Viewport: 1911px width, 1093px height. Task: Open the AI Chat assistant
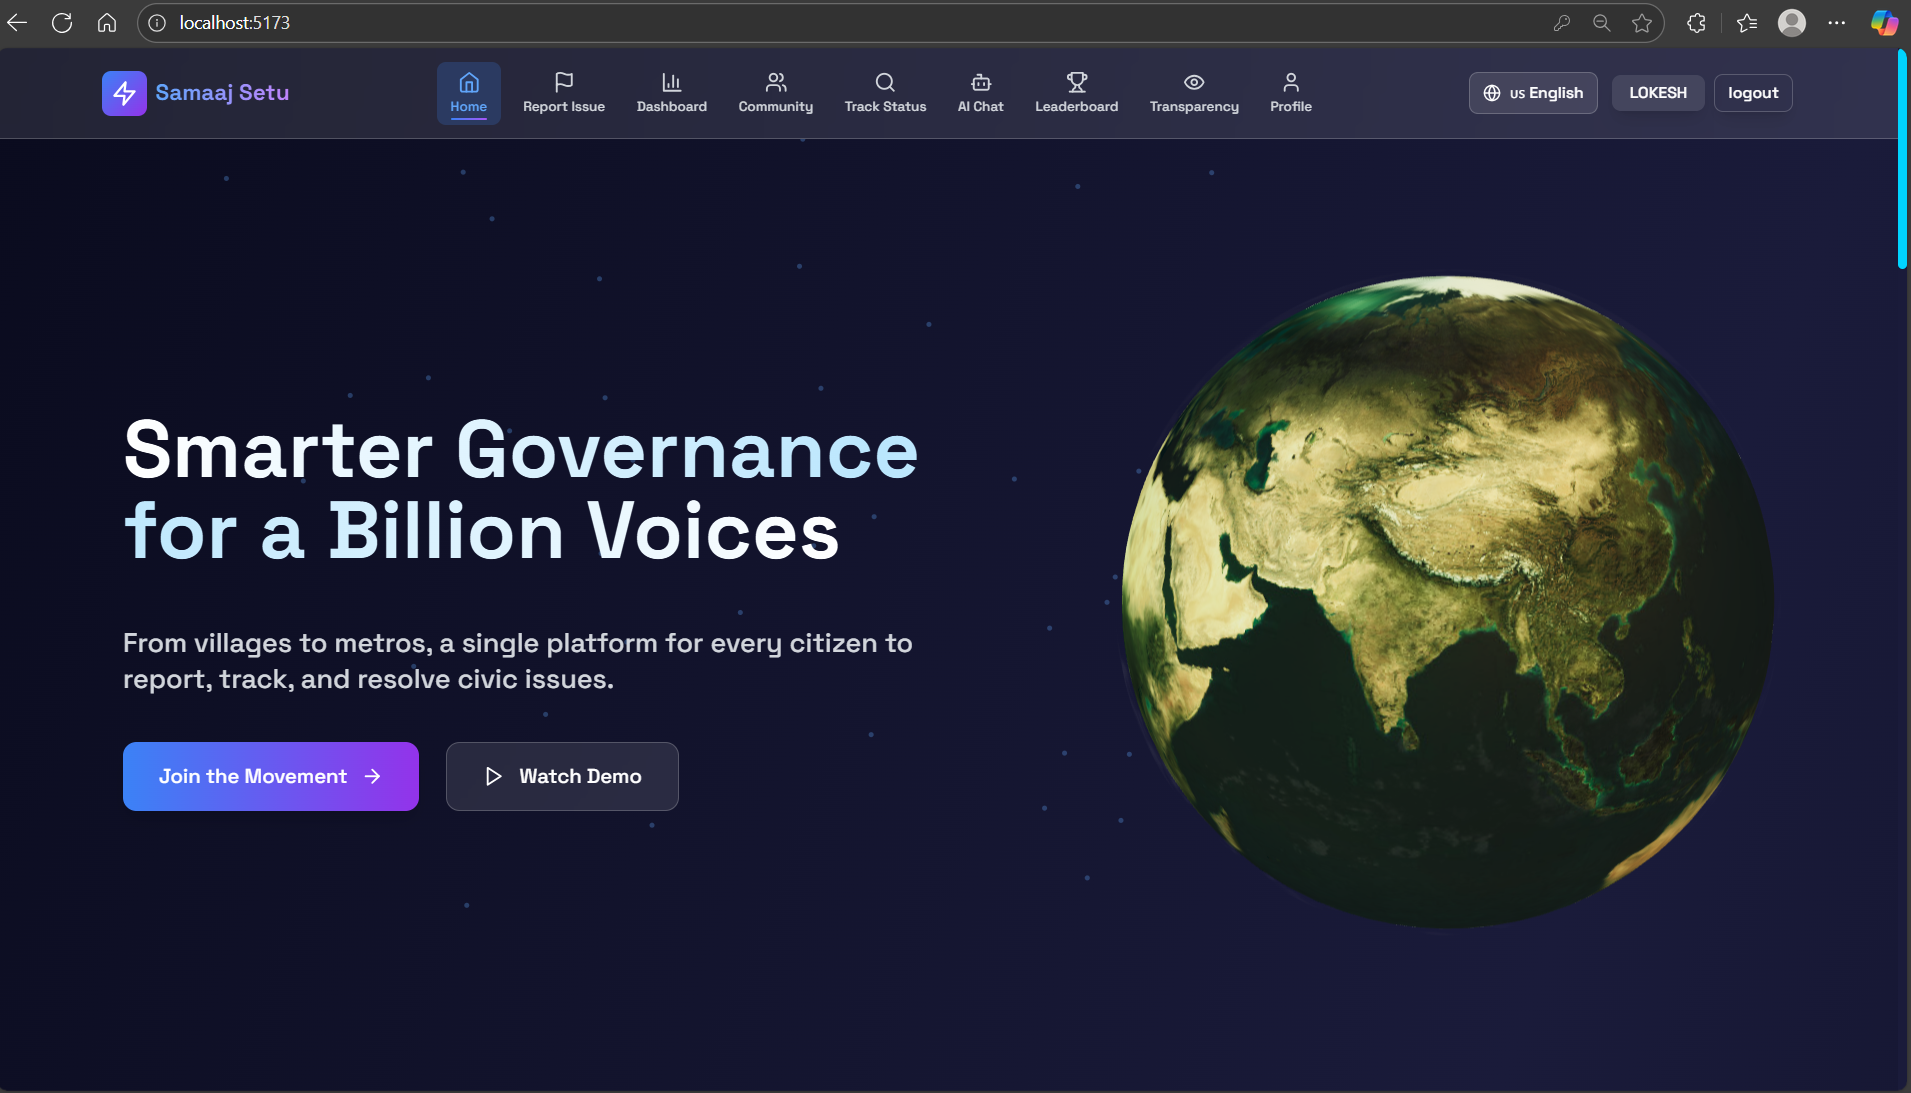tap(981, 93)
